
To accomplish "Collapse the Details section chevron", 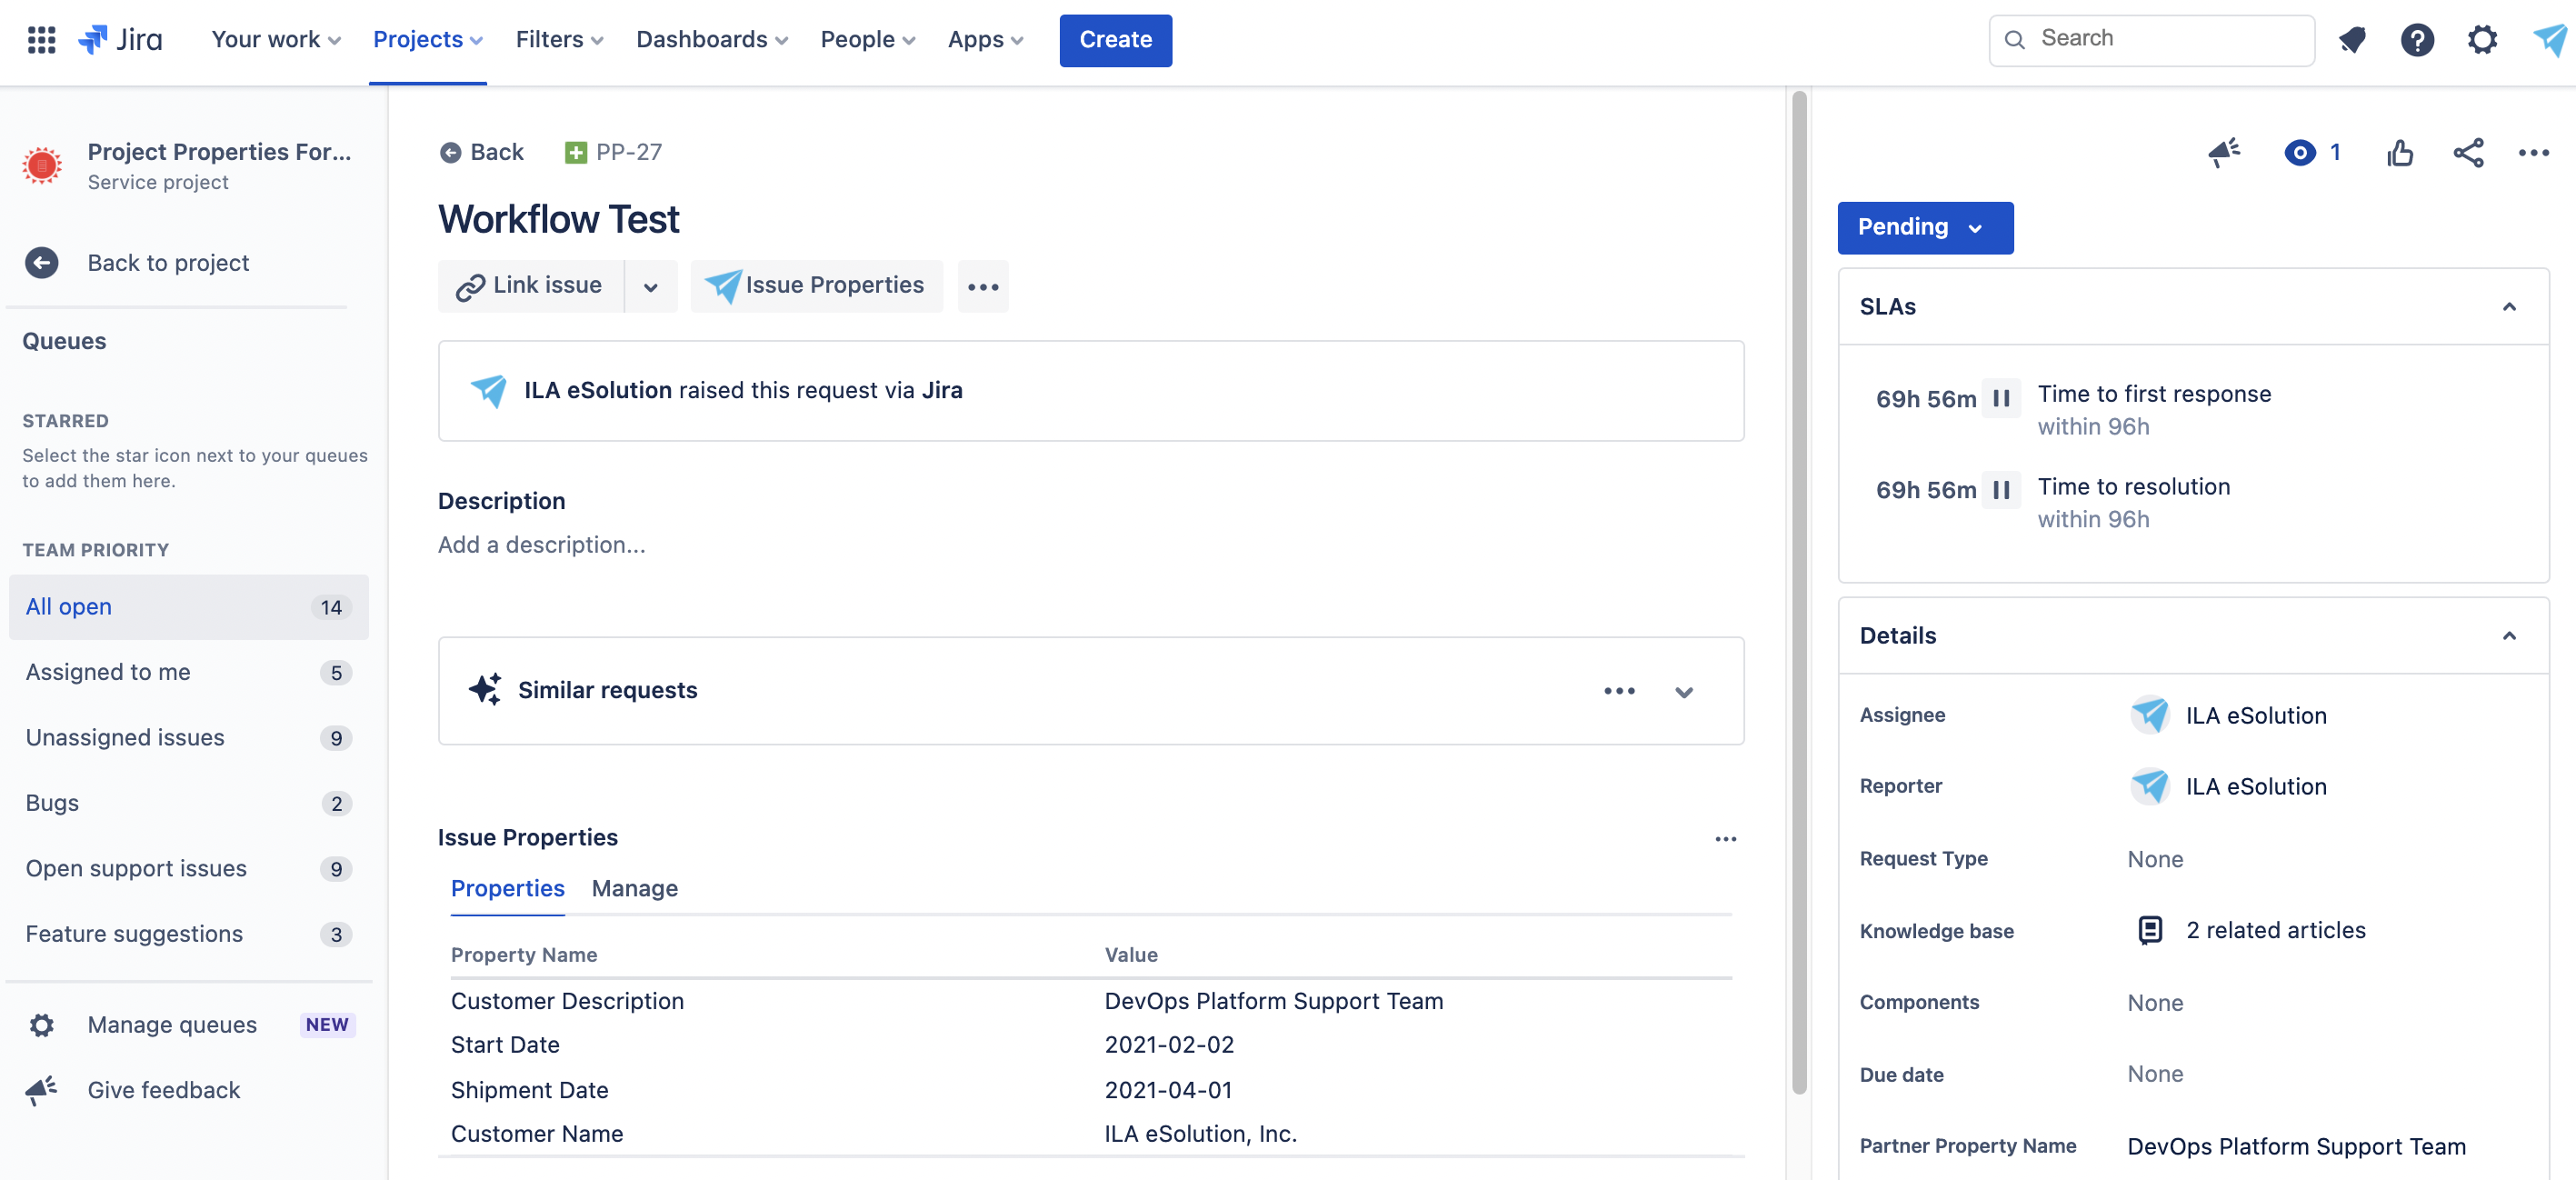I will coord(2509,636).
